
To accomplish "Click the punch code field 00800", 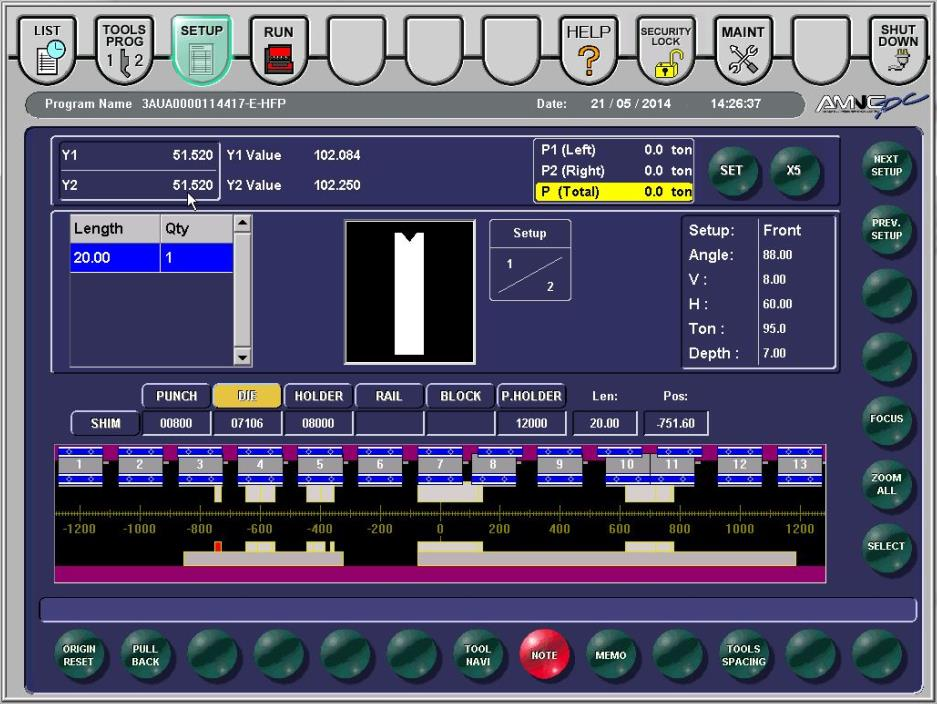I will (176, 423).
